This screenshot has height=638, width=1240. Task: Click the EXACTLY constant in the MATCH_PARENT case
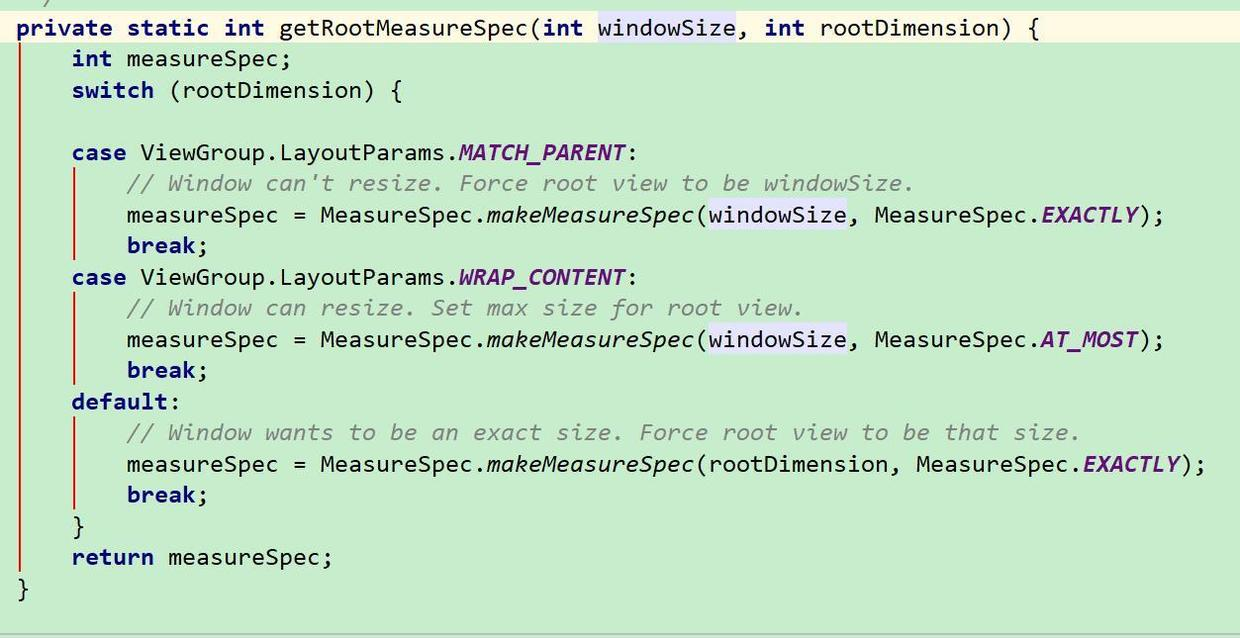1089,214
